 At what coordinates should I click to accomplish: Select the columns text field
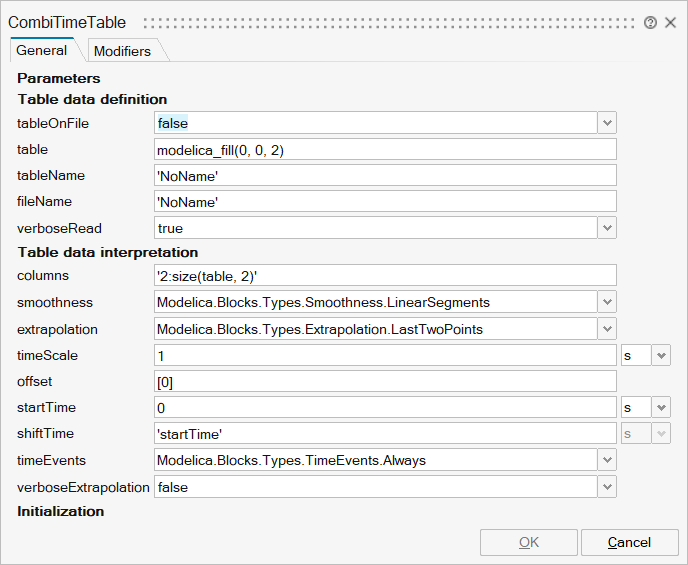(385, 276)
